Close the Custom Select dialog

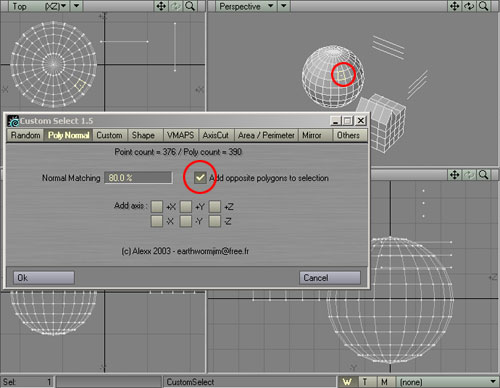(361, 121)
